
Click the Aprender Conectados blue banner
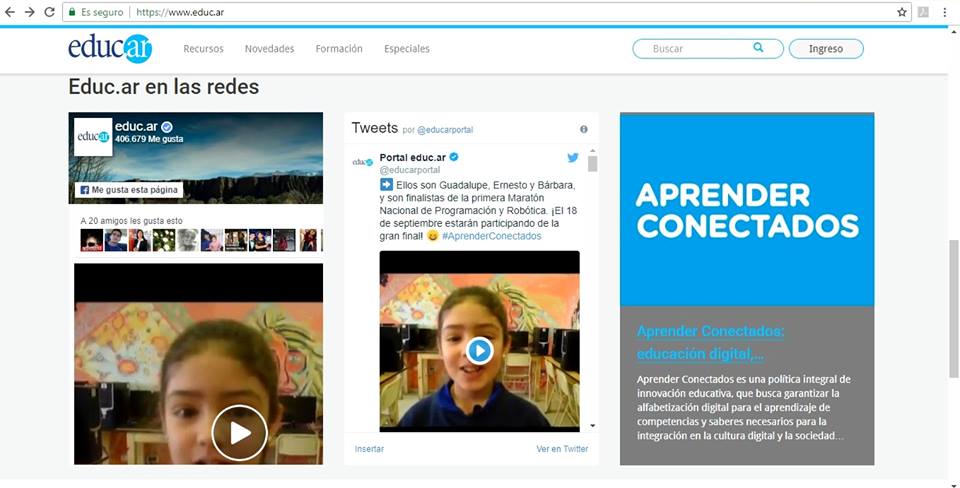coord(747,210)
